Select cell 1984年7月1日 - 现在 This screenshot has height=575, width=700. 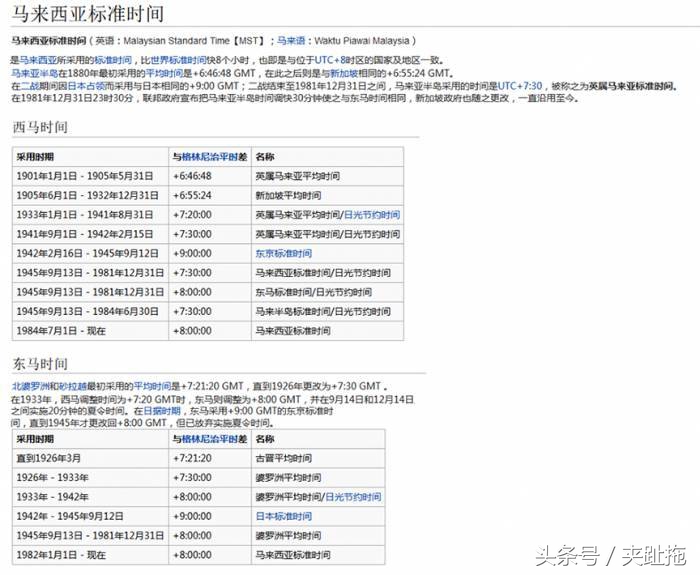pyautogui.click(x=90, y=331)
